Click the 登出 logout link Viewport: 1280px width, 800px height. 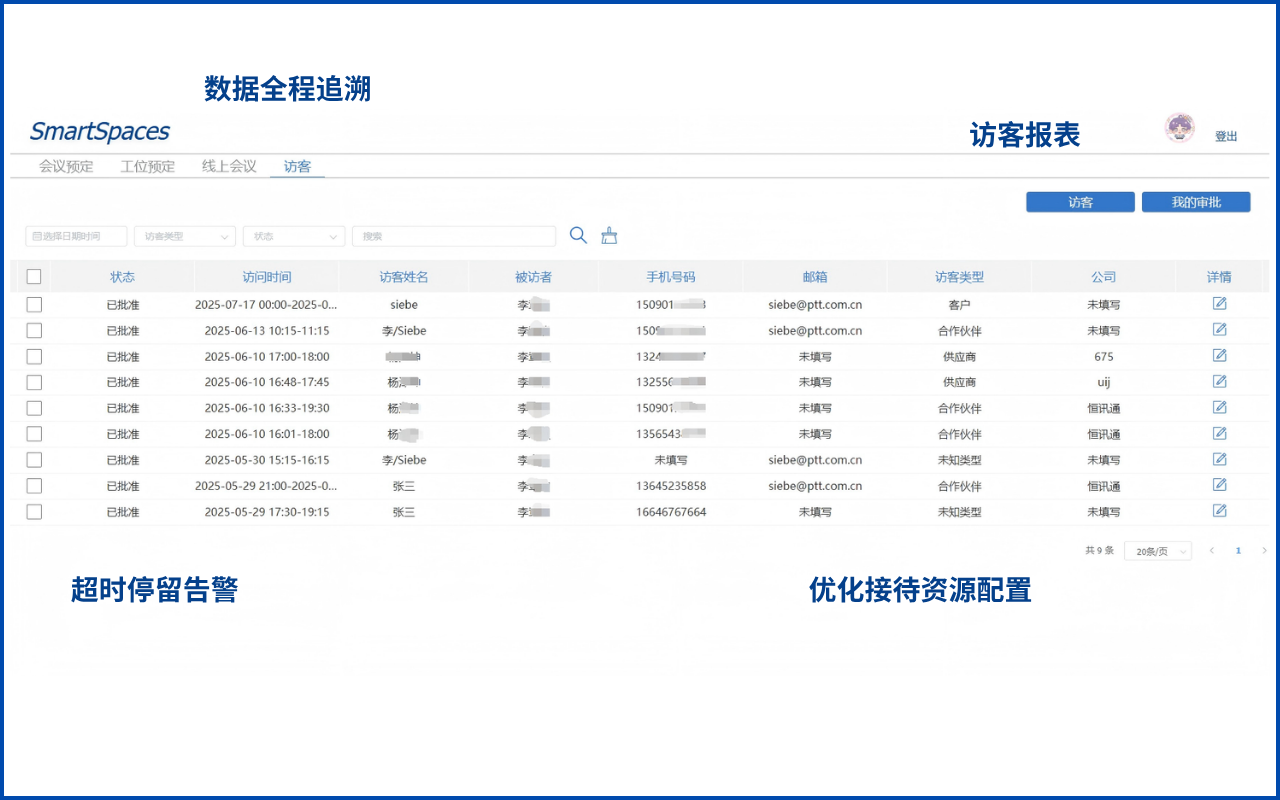point(1226,136)
